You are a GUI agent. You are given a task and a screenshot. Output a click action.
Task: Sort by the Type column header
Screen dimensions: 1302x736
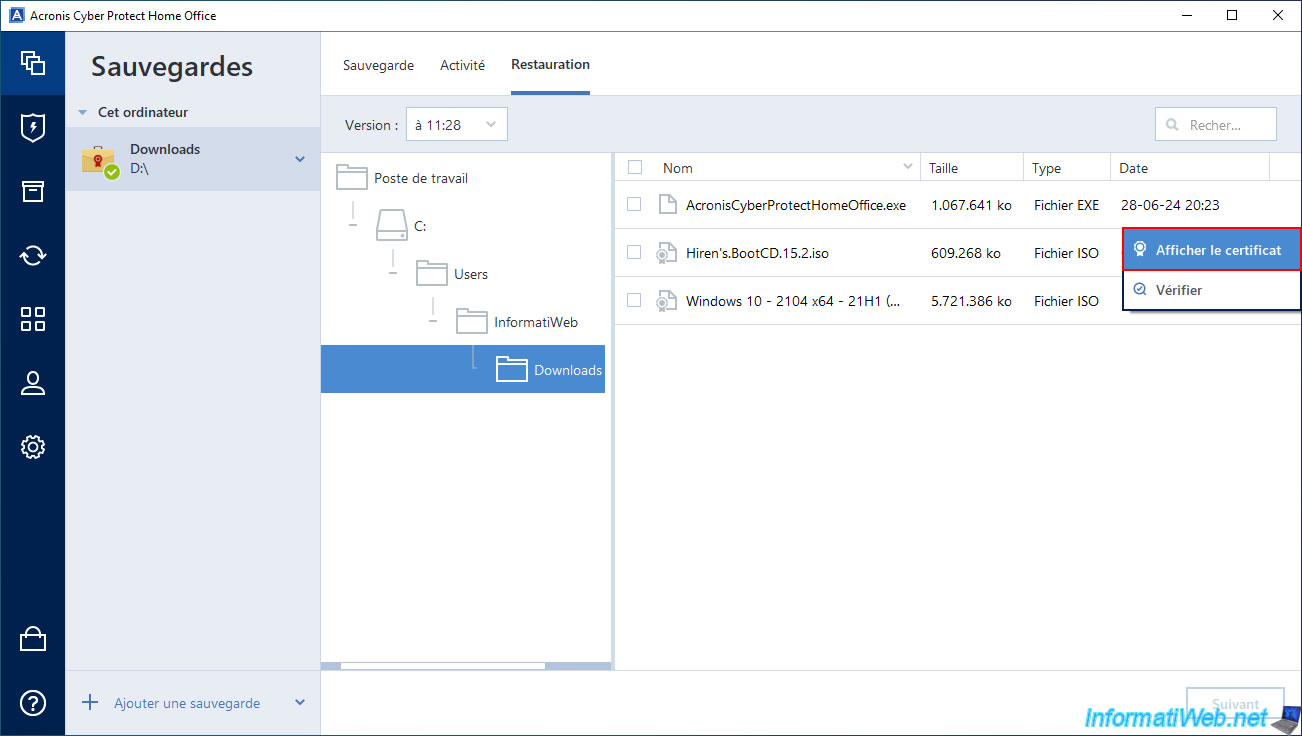click(x=1047, y=168)
